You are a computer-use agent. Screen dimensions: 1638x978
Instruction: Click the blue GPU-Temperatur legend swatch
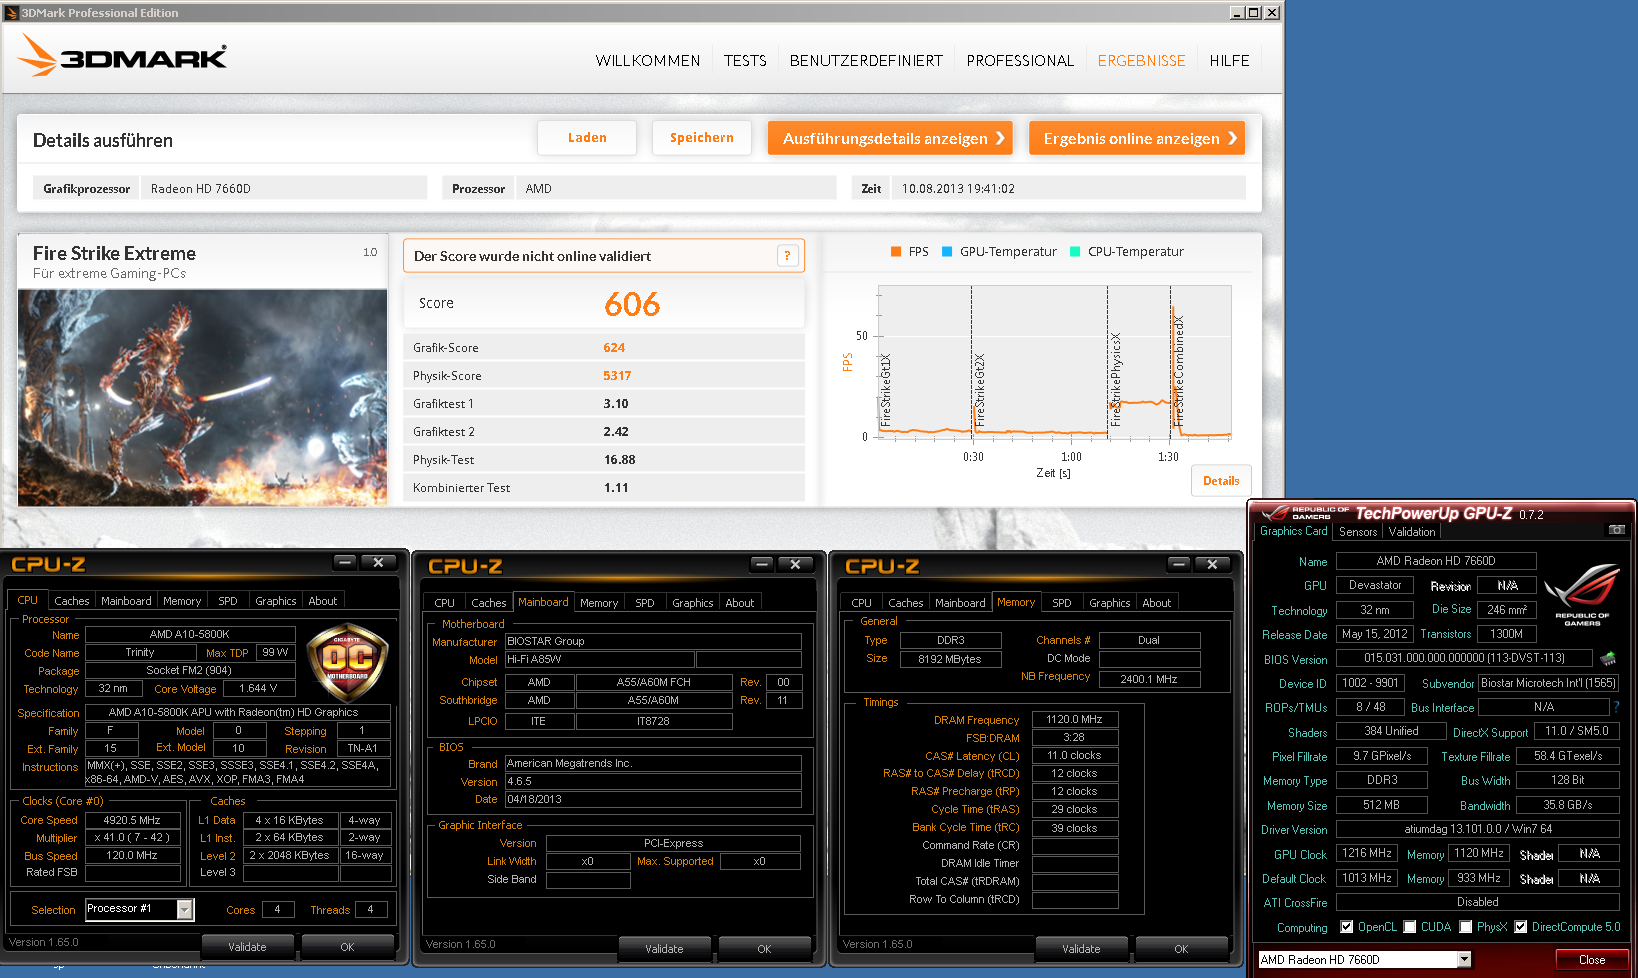tap(947, 252)
